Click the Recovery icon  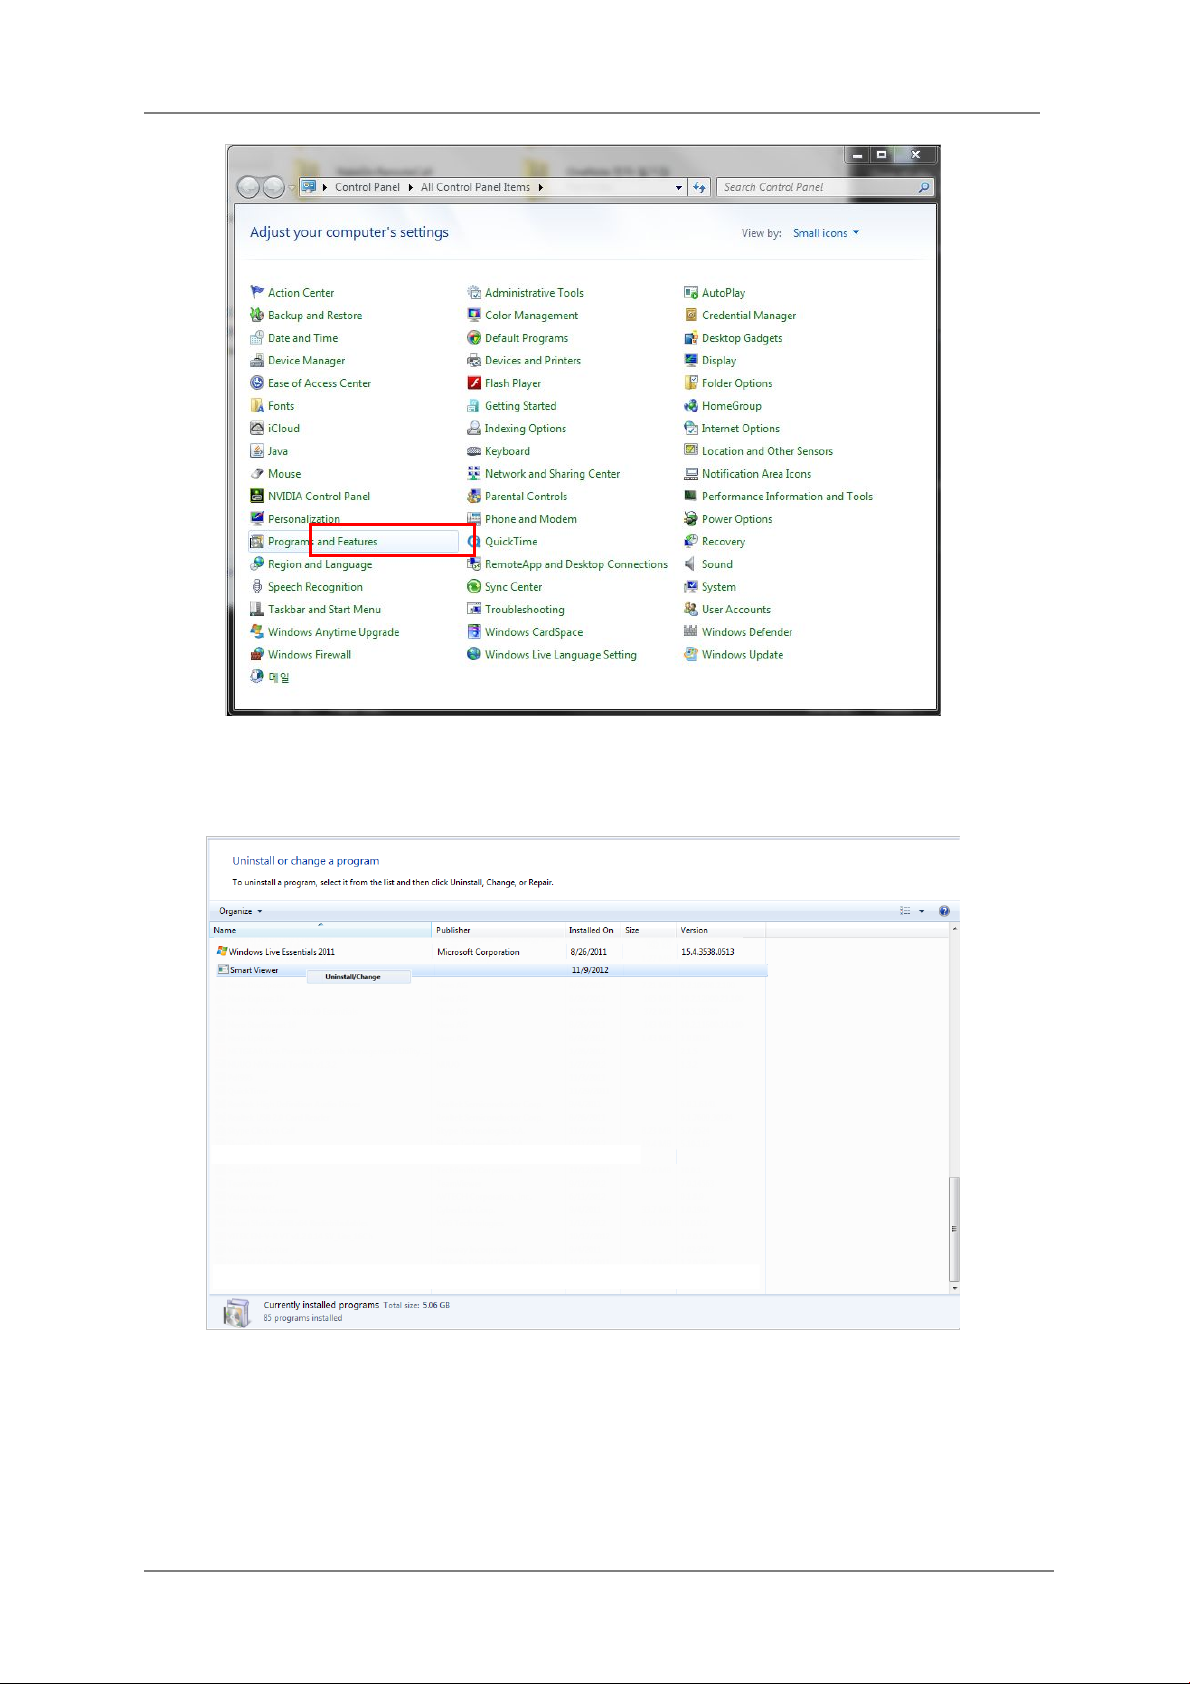(691, 541)
